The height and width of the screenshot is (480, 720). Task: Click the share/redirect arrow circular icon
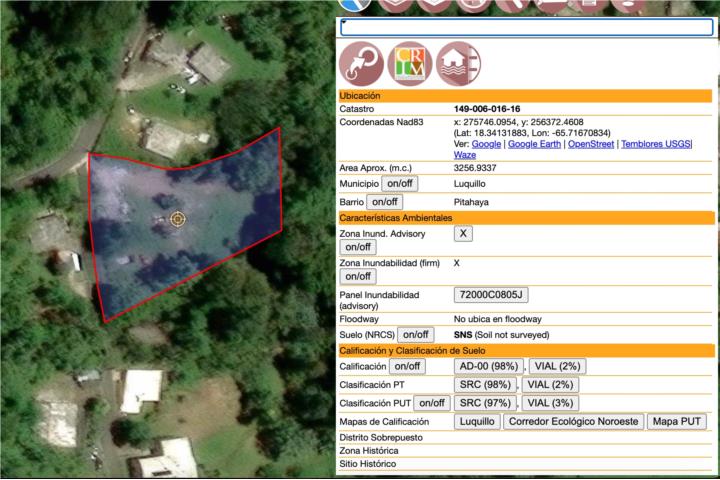click(361, 64)
